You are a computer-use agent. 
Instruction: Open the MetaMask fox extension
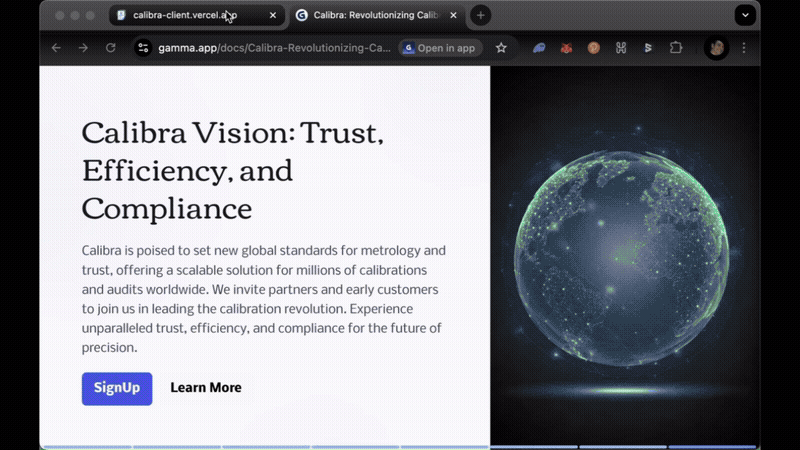[x=566, y=48]
